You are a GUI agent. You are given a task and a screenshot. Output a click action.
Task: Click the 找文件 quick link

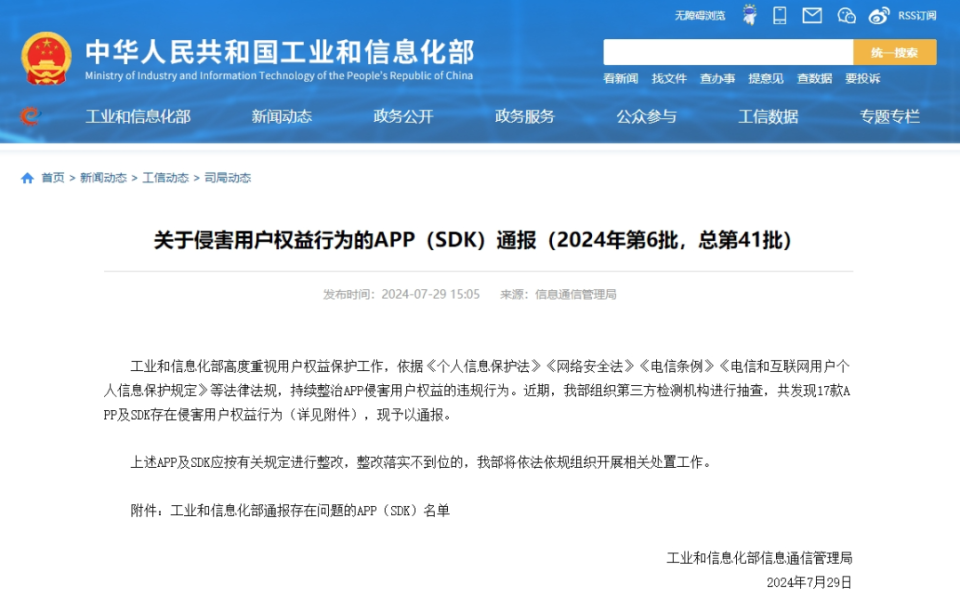click(x=669, y=78)
